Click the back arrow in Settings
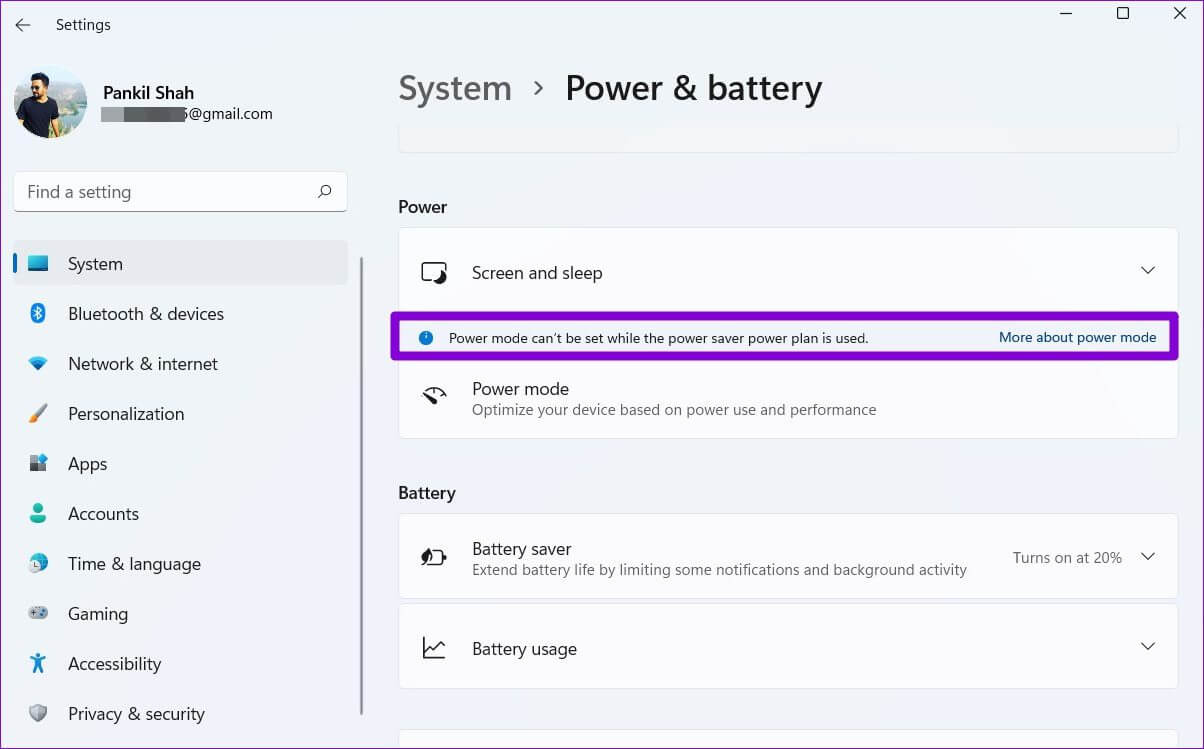Image resolution: width=1204 pixels, height=749 pixels. click(x=23, y=25)
